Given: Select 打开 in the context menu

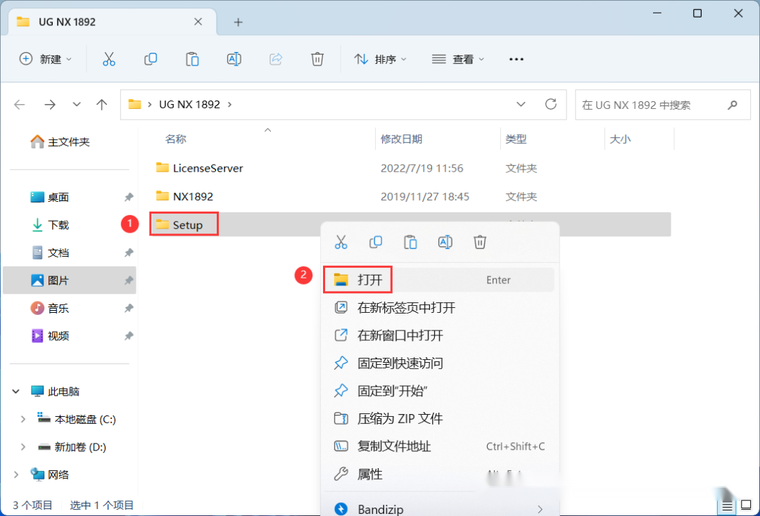Looking at the screenshot, I should click(439, 280).
